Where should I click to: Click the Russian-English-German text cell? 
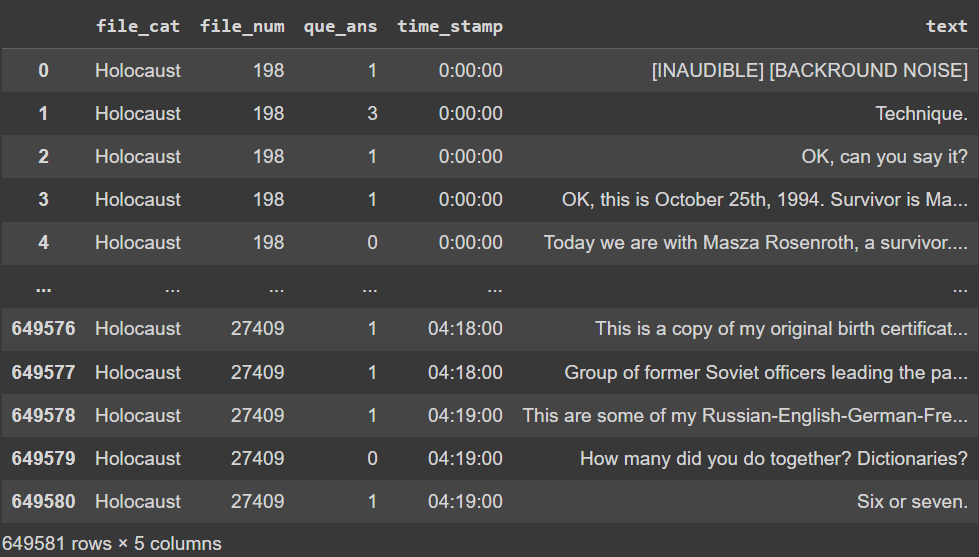coord(744,415)
